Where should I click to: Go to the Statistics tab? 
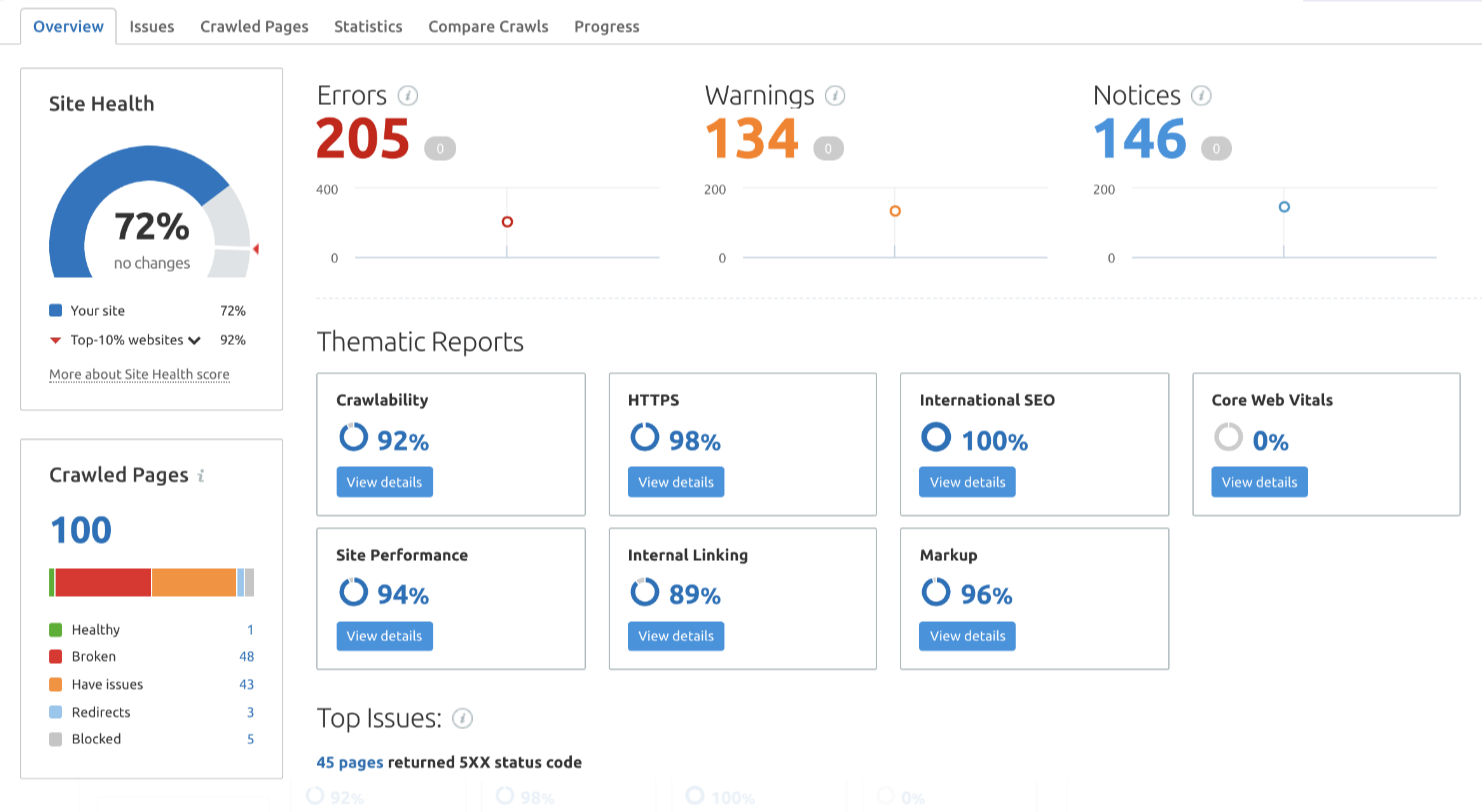368,27
